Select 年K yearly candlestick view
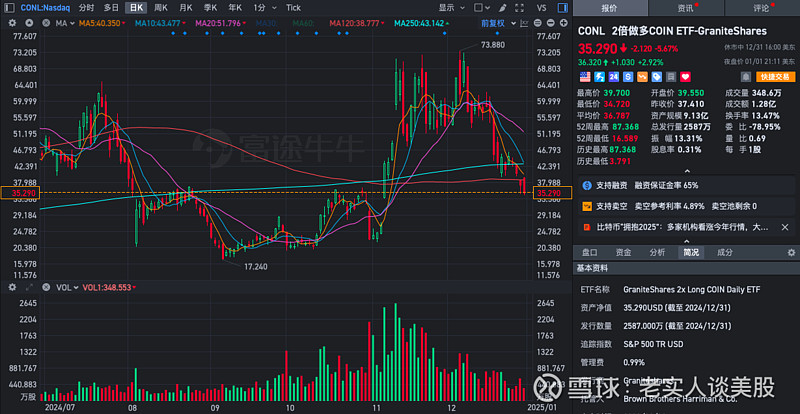800x414 pixels. [x=235, y=8]
